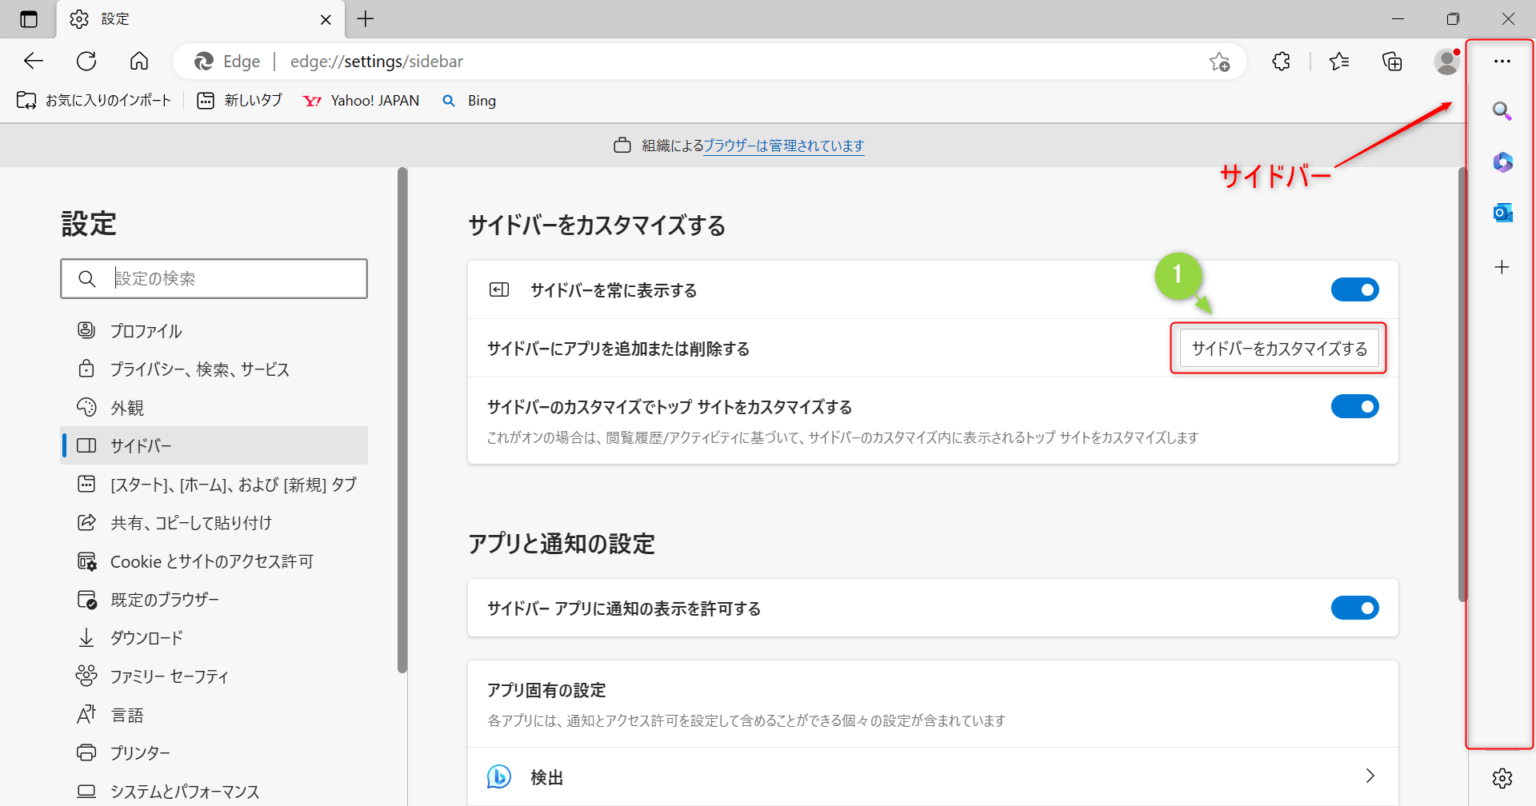Expand the 検出 app settings

(x=1371, y=776)
